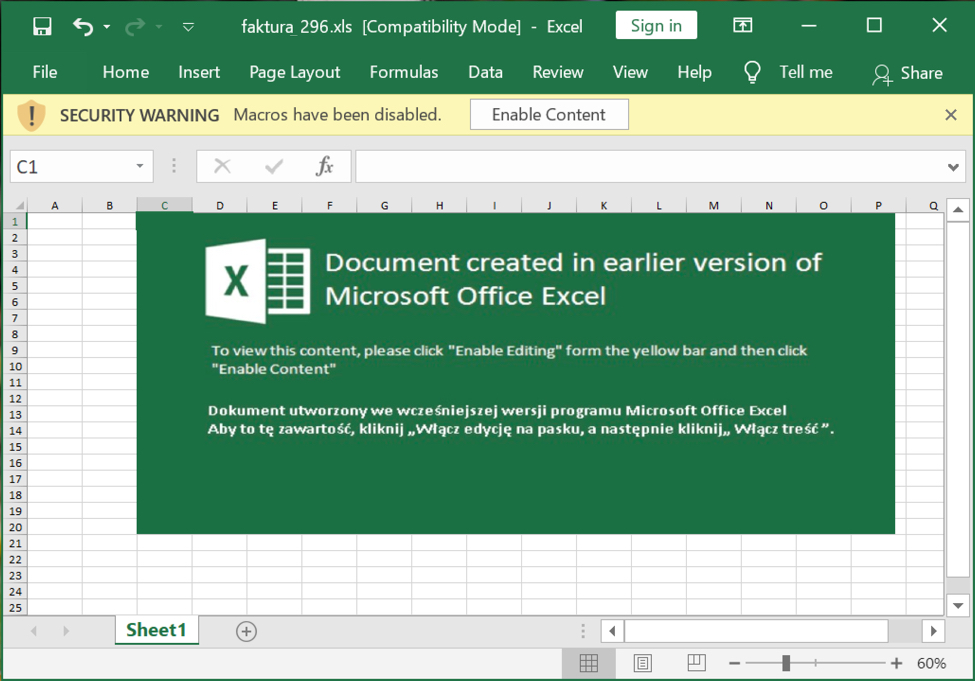This screenshot has height=681, width=975.
Task: Click the greyed Redo arrow icon
Action: coord(135,26)
